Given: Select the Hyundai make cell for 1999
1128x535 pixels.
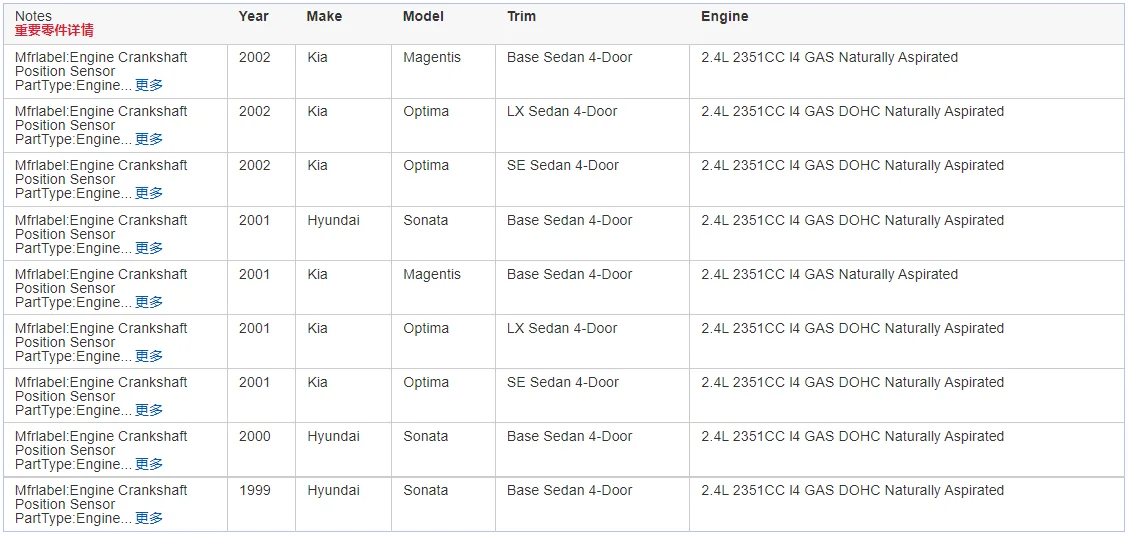Looking at the screenshot, I should [333, 490].
